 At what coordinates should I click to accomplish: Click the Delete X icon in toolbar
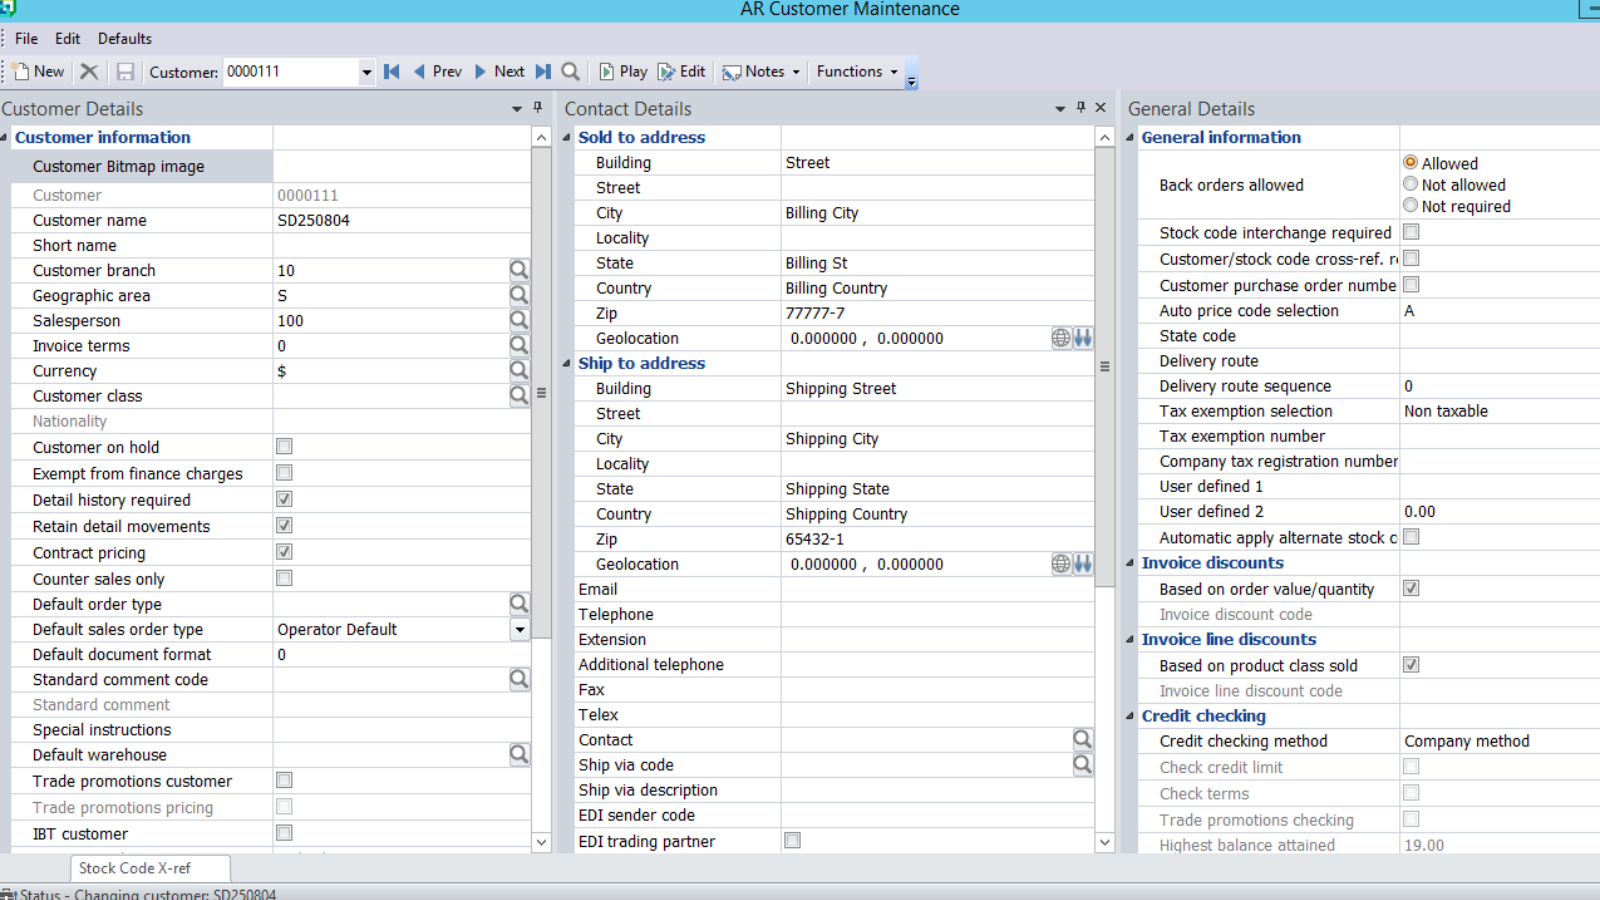(89, 72)
